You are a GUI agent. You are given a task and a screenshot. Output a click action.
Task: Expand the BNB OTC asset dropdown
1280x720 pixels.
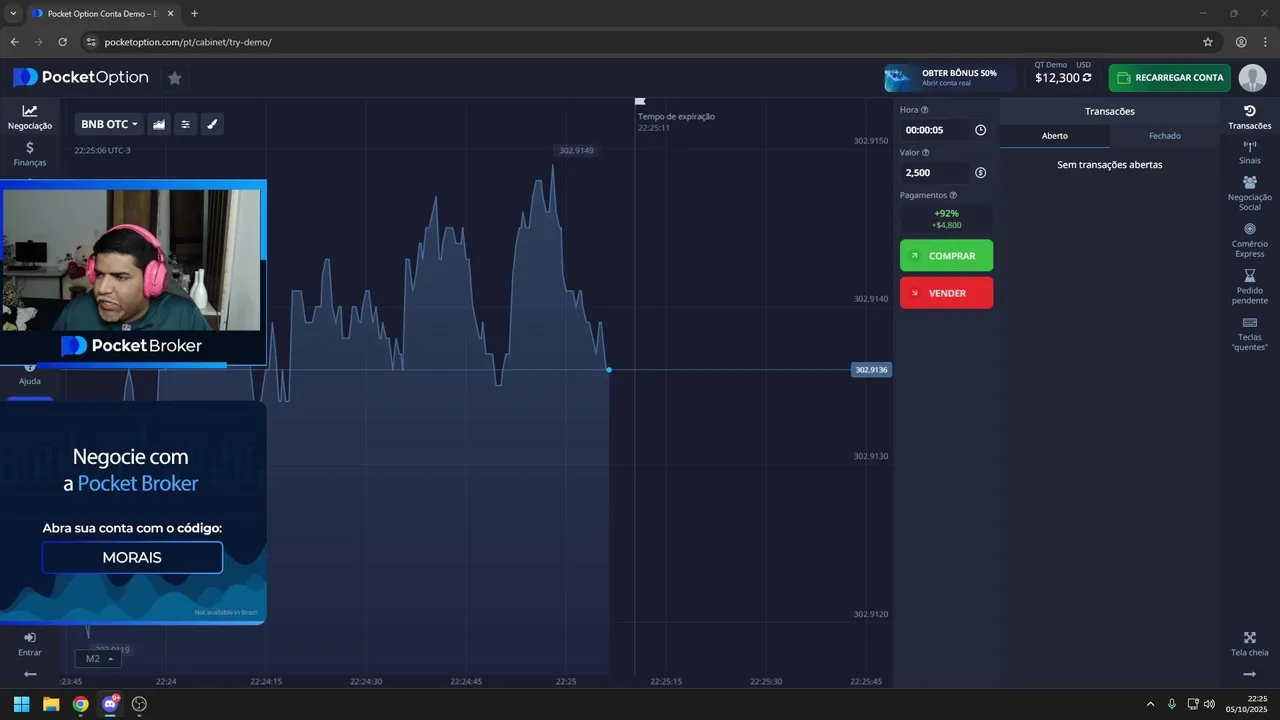pyautogui.click(x=109, y=124)
